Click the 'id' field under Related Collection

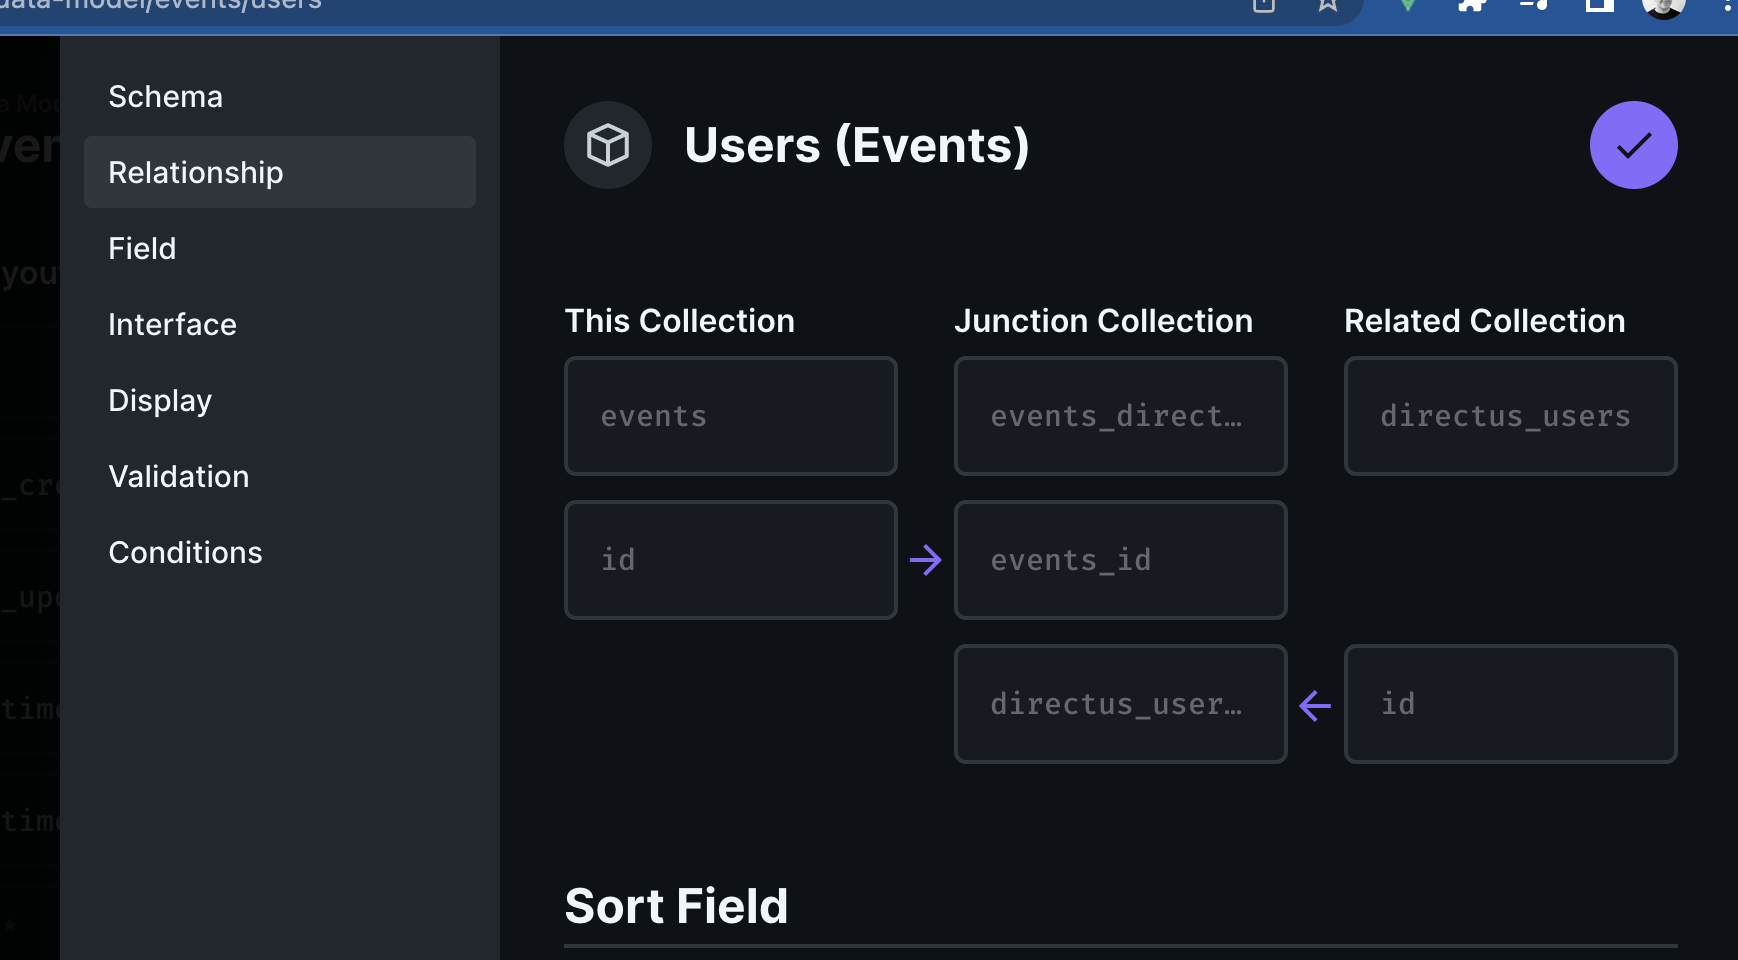pos(1511,704)
